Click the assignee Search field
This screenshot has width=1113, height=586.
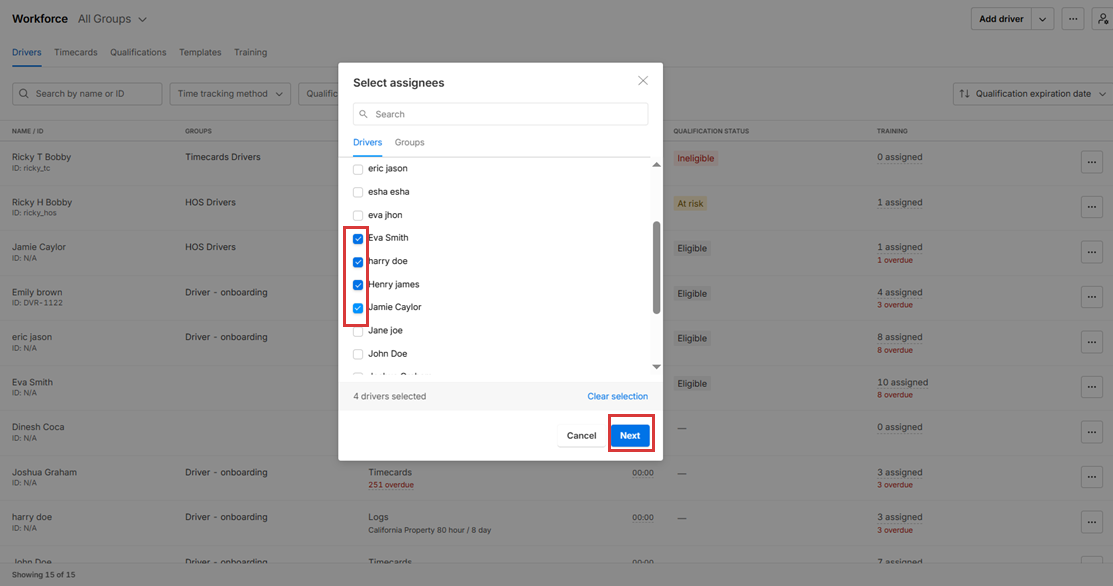(500, 114)
